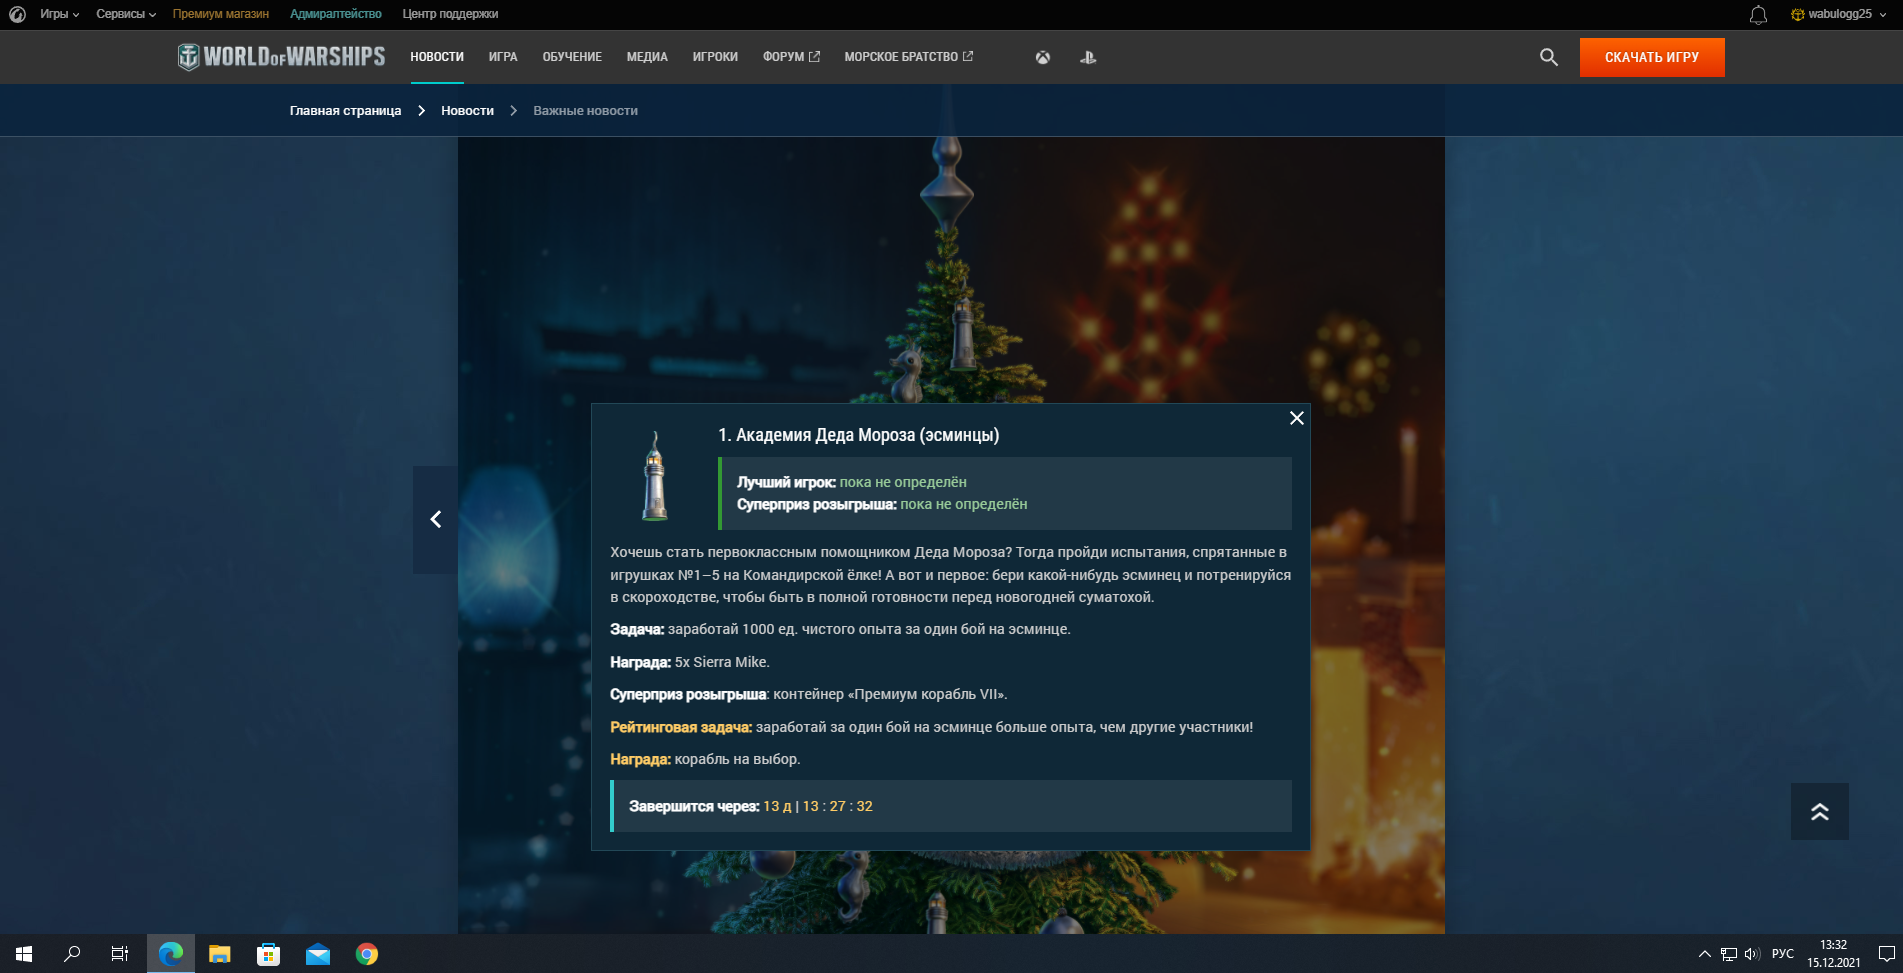The height and width of the screenshot is (973, 1903).
Task: Open the Windows Start menu
Action: 24,954
